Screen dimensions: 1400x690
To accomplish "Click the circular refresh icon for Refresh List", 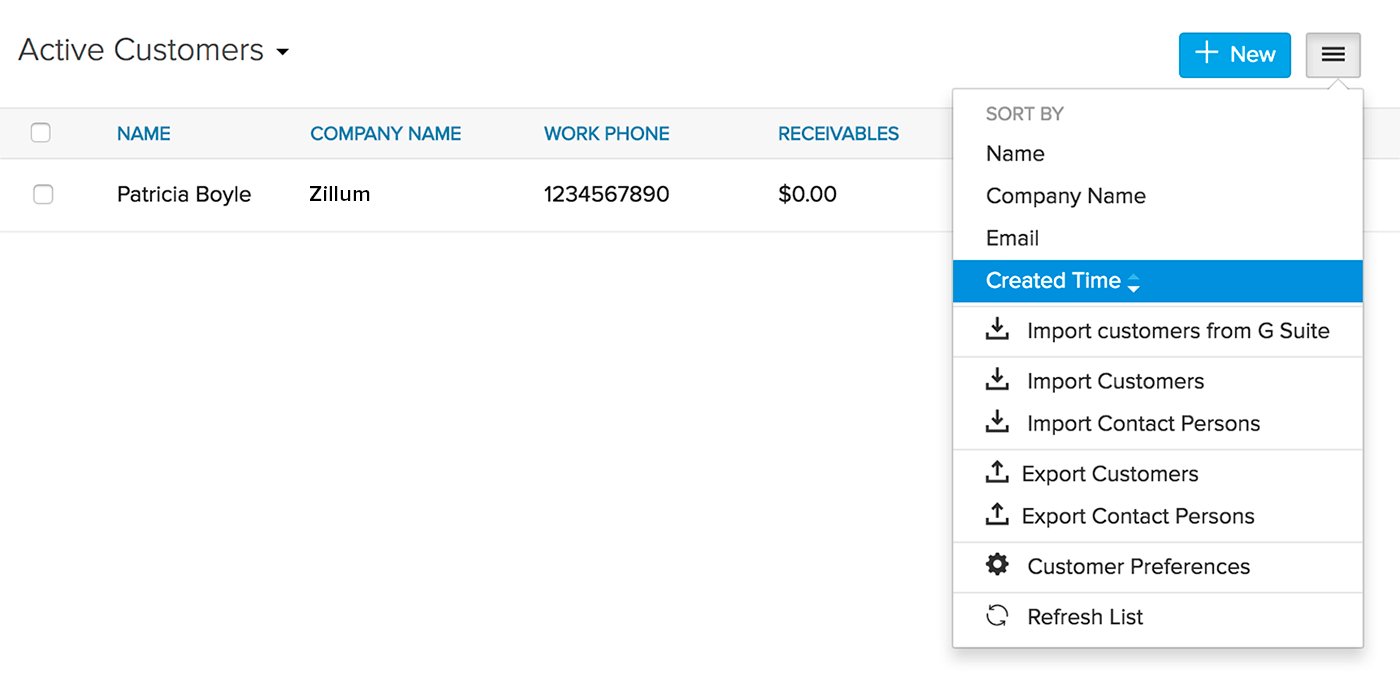I will 997,616.
